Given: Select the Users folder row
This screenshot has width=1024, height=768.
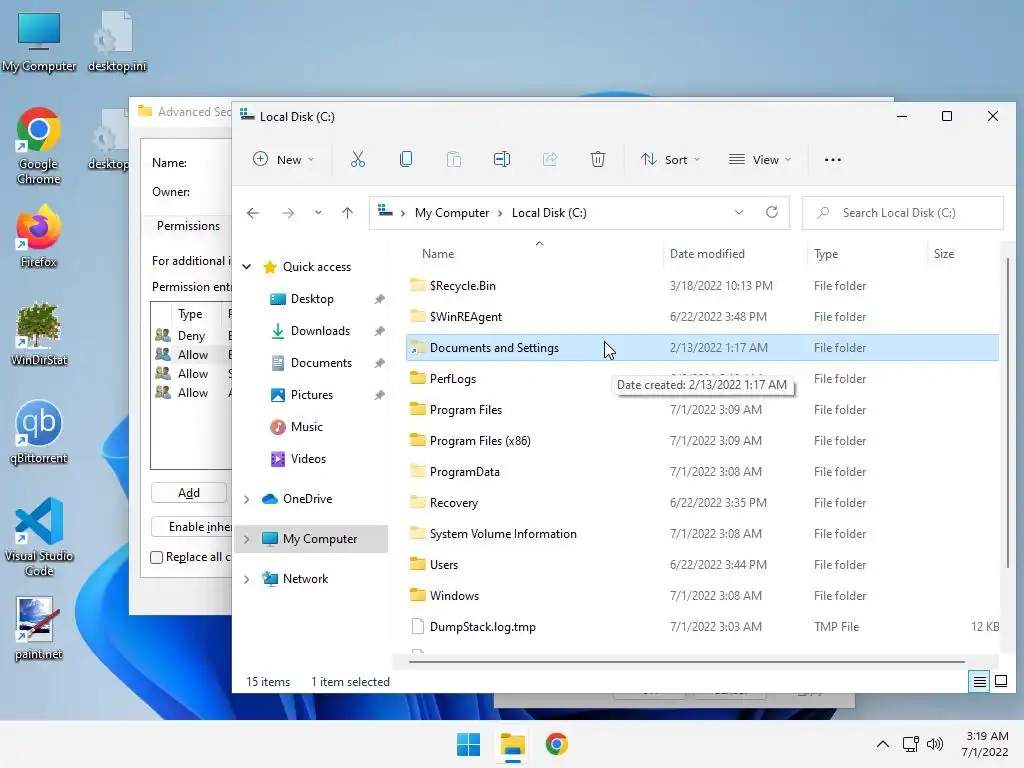Looking at the screenshot, I should click(x=702, y=565).
